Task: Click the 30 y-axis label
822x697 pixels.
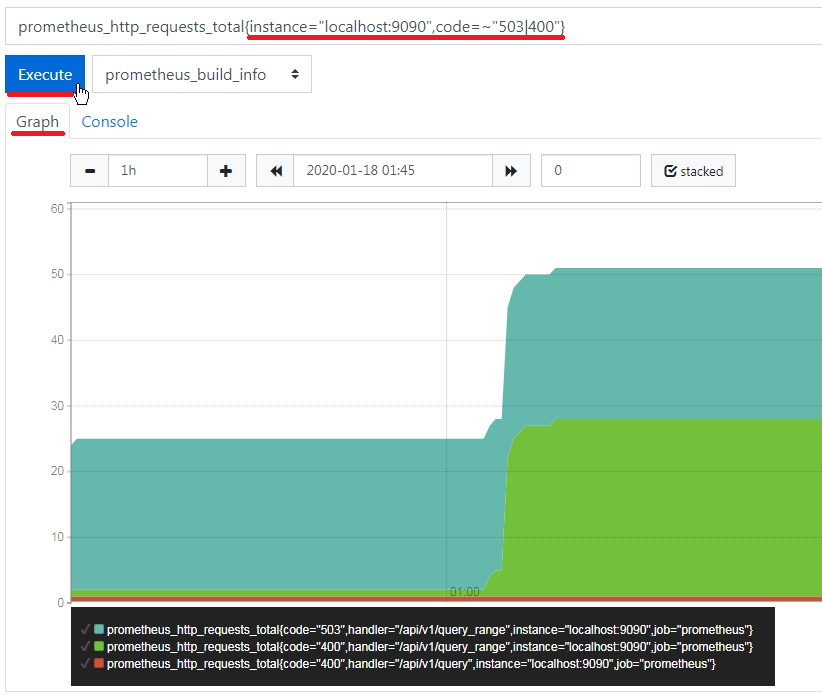Action: coord(57,406)
